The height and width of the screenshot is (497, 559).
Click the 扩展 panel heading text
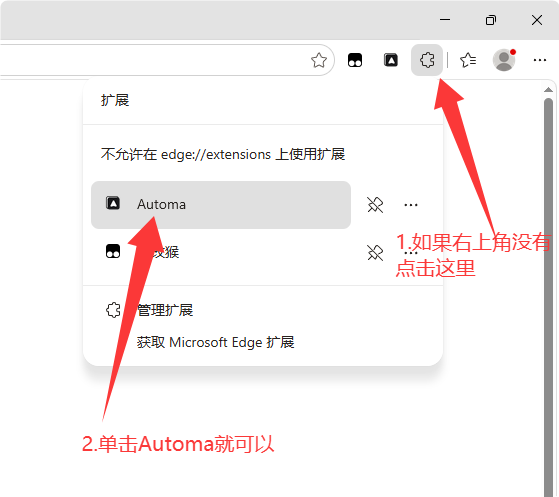click(x=115, y=100)
